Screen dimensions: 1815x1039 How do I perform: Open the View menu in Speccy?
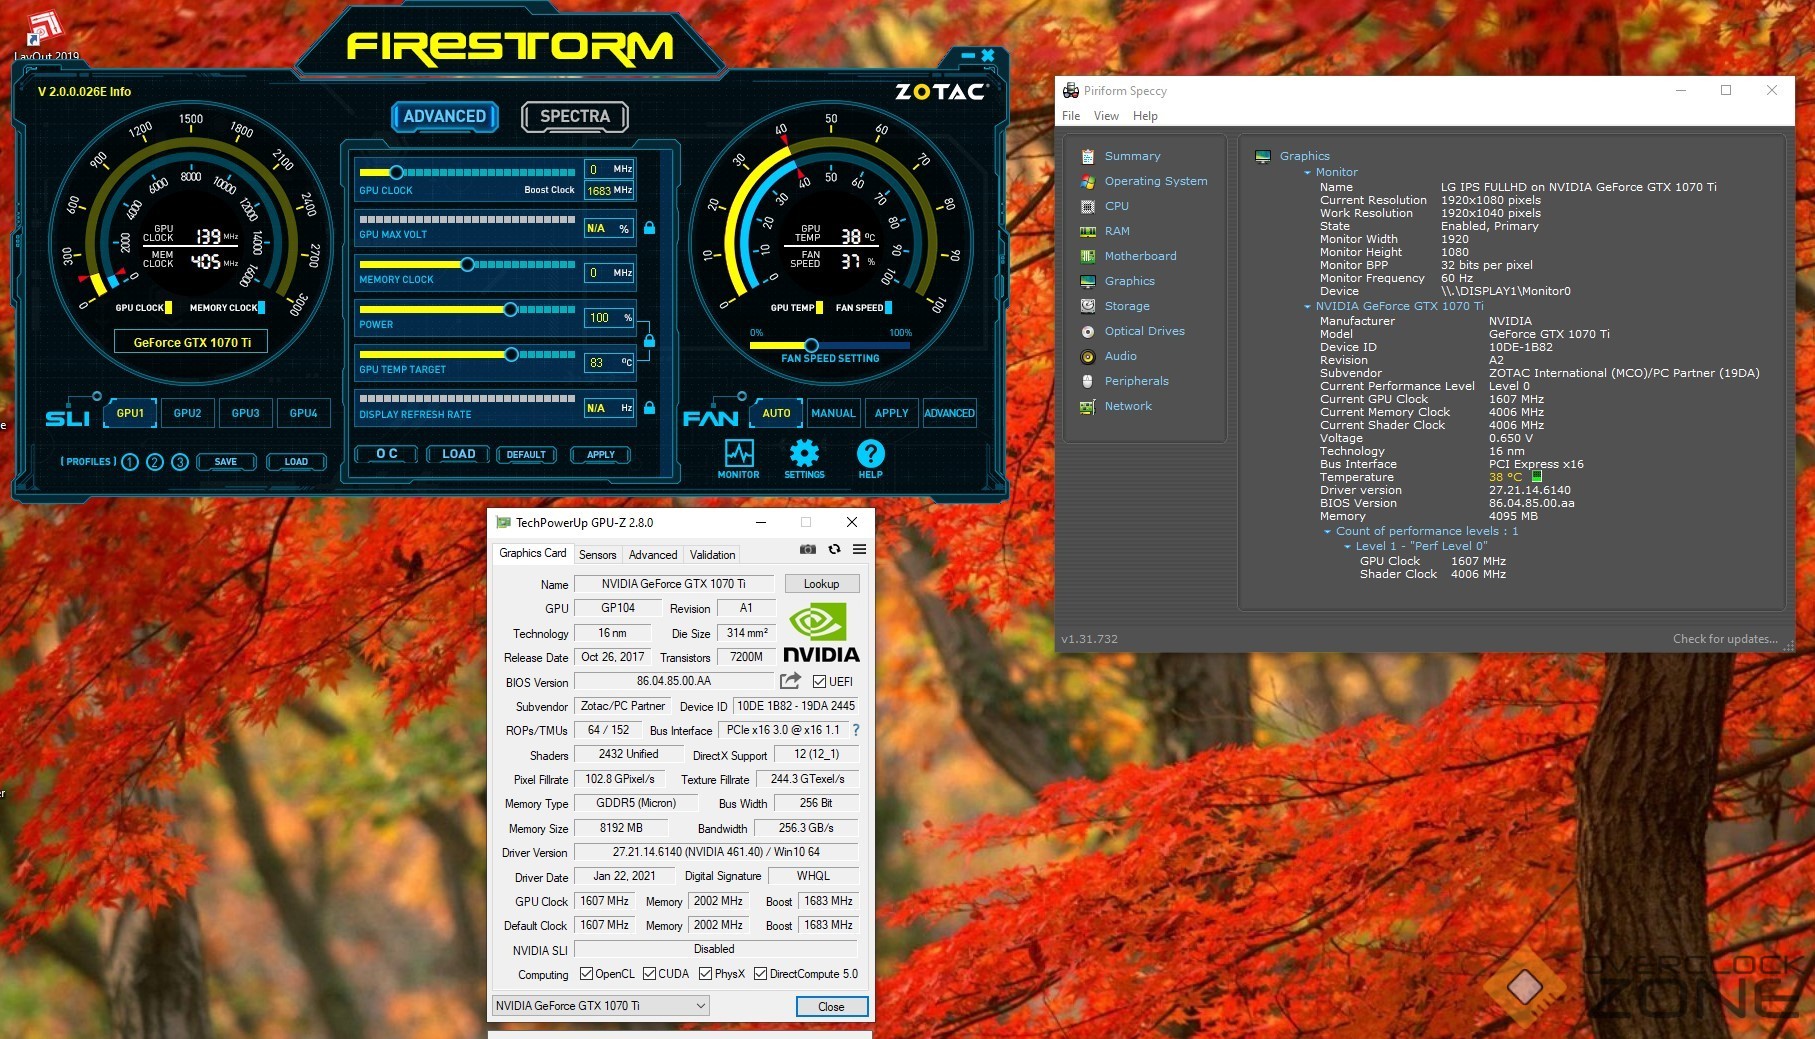[x=1106, y=116]
